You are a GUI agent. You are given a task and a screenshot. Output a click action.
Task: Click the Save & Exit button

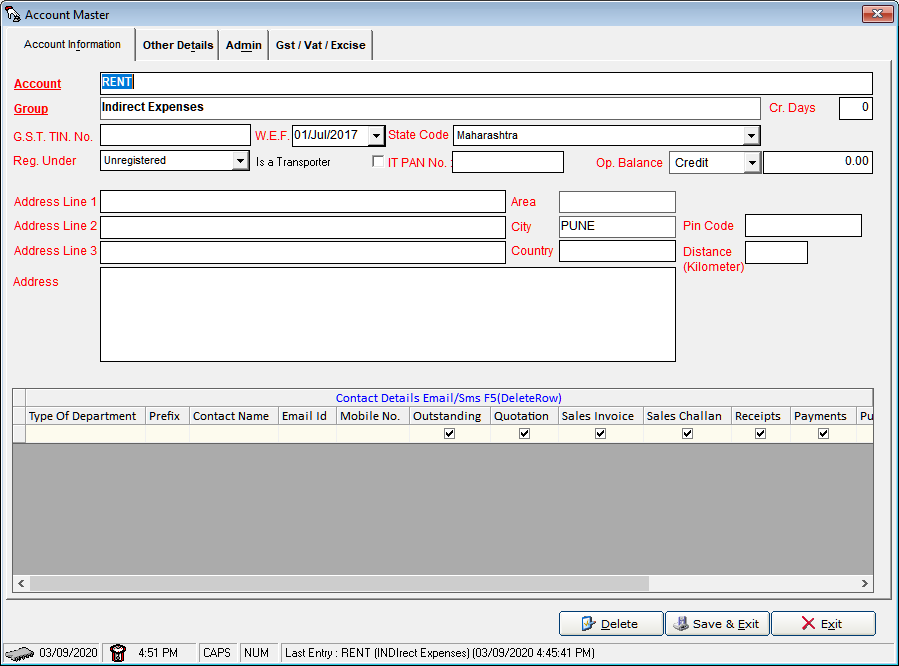point(718,624)
